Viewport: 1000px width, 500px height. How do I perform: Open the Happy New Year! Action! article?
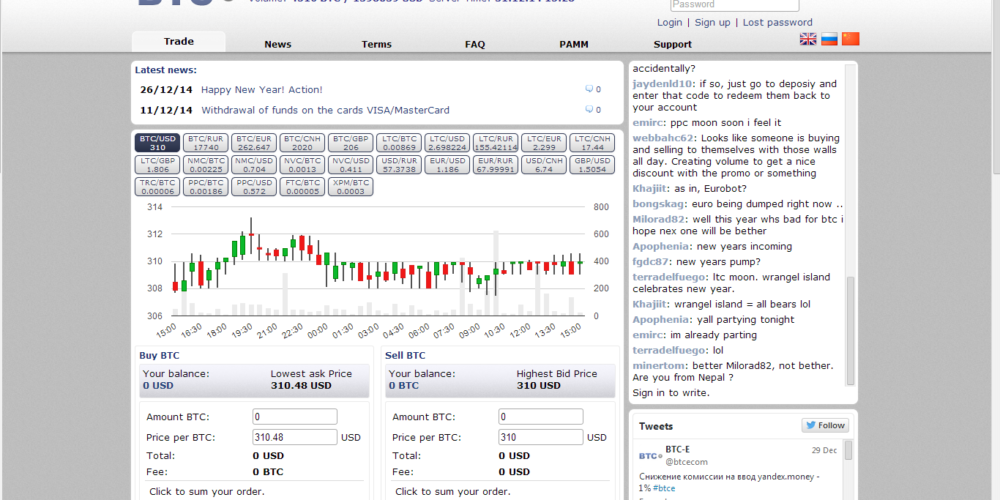pyautogui.click(x=262, y=90)
